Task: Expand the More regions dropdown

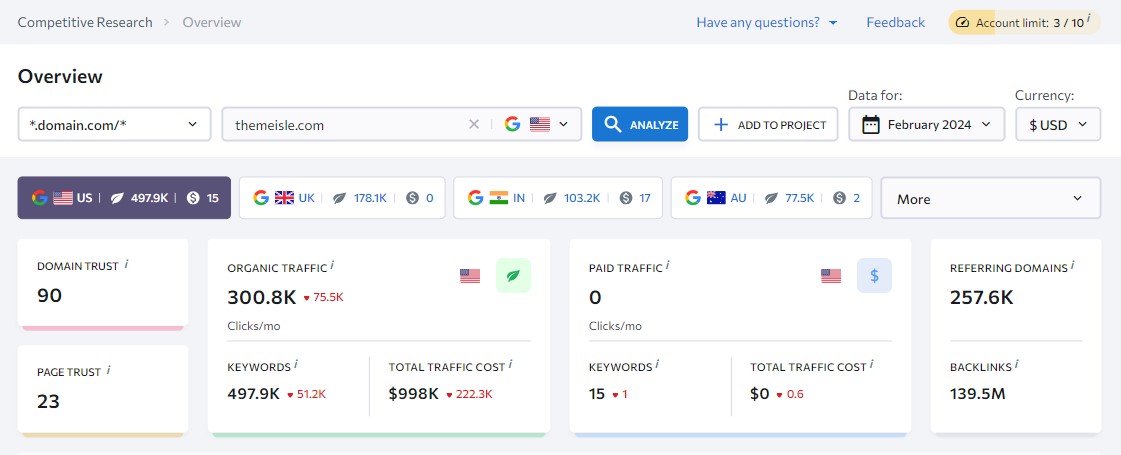Action: tap(991, 198)
